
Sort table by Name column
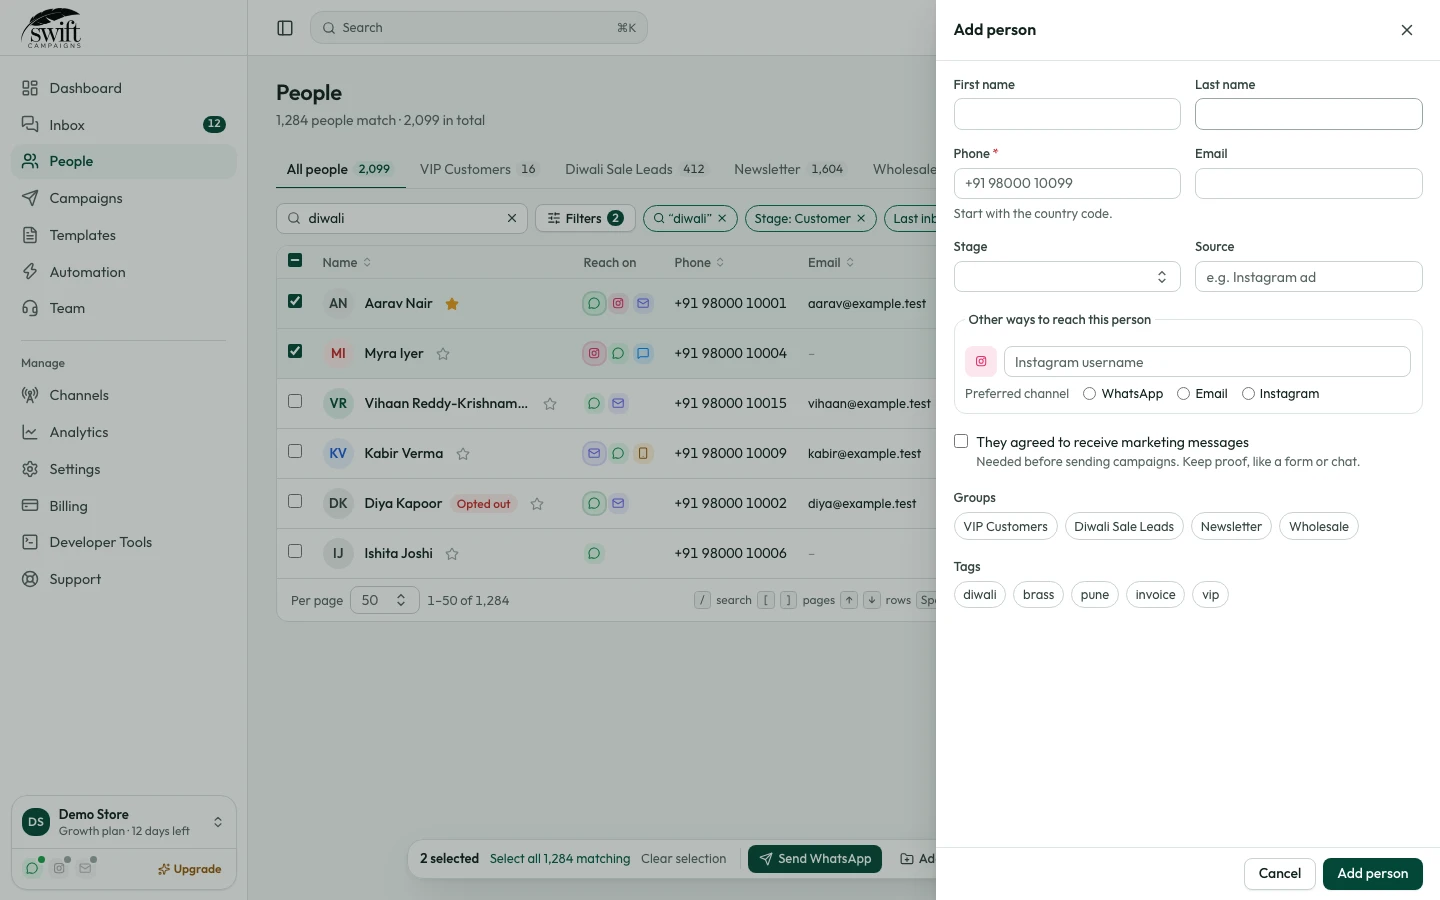point(346,262)
